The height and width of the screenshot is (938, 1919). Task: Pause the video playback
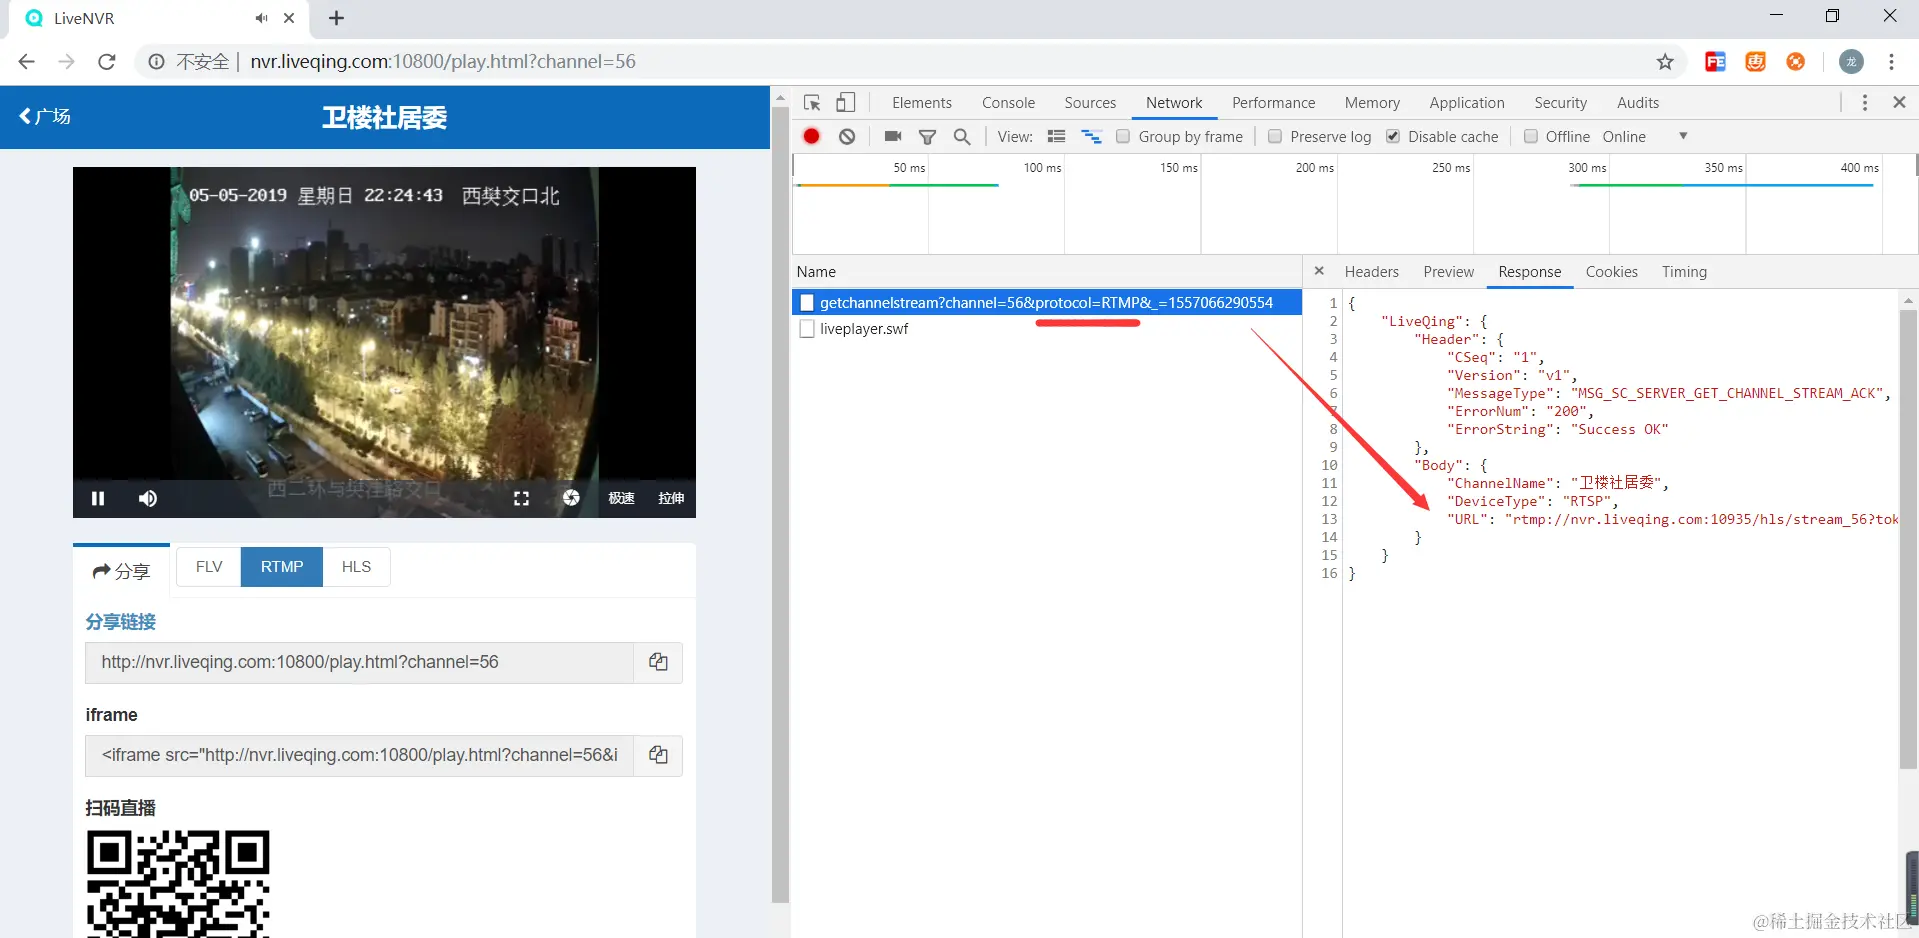98,498
